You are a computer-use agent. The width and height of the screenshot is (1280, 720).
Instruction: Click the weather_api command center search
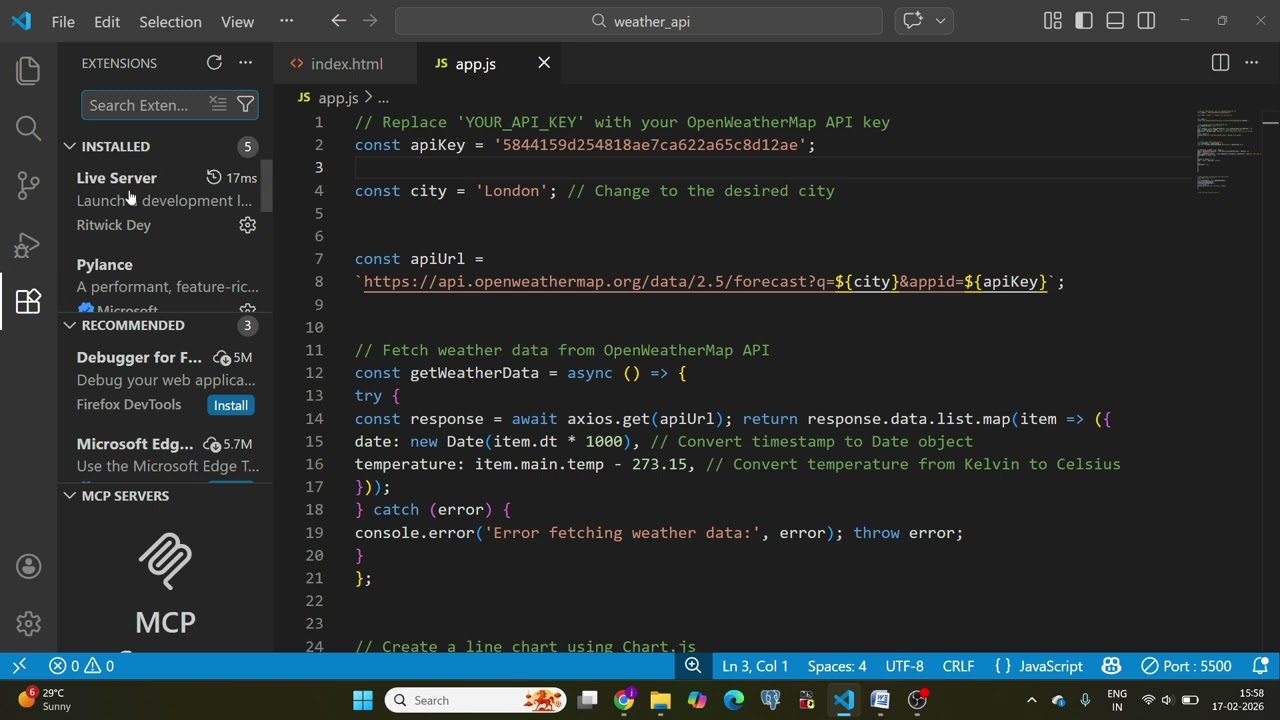639,21
